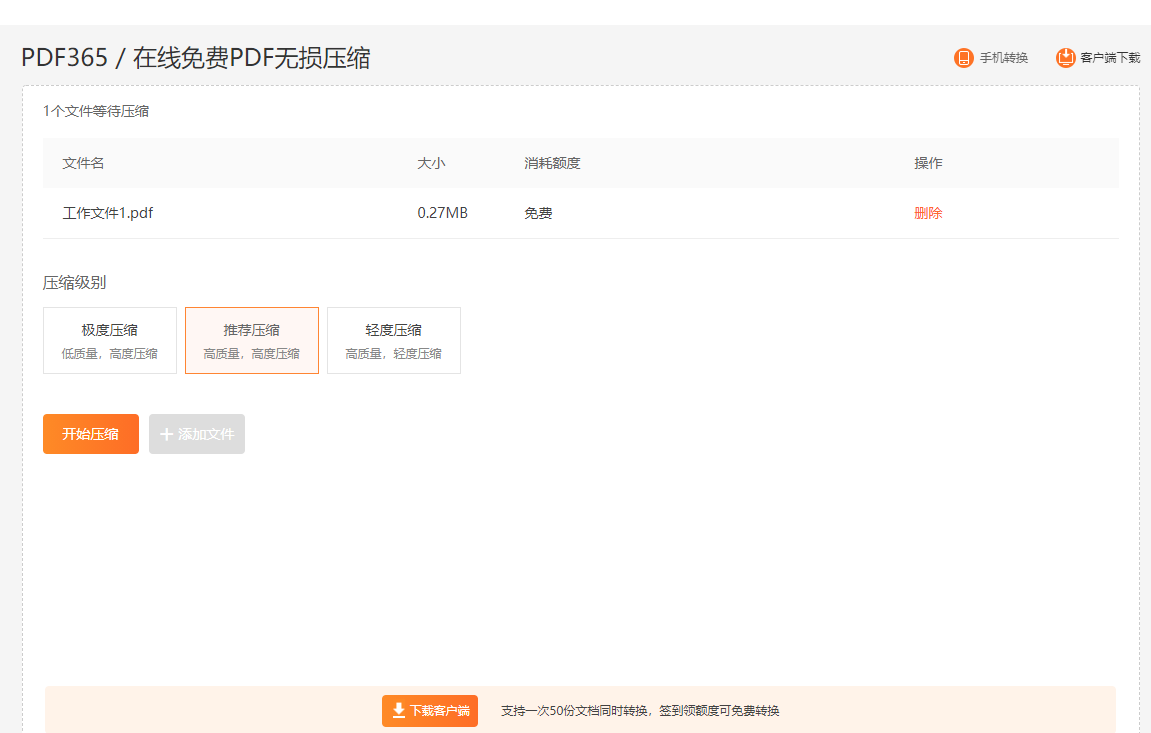Click the plus icon on 添加文件
Screen dimensions: 1151x733
166,434
